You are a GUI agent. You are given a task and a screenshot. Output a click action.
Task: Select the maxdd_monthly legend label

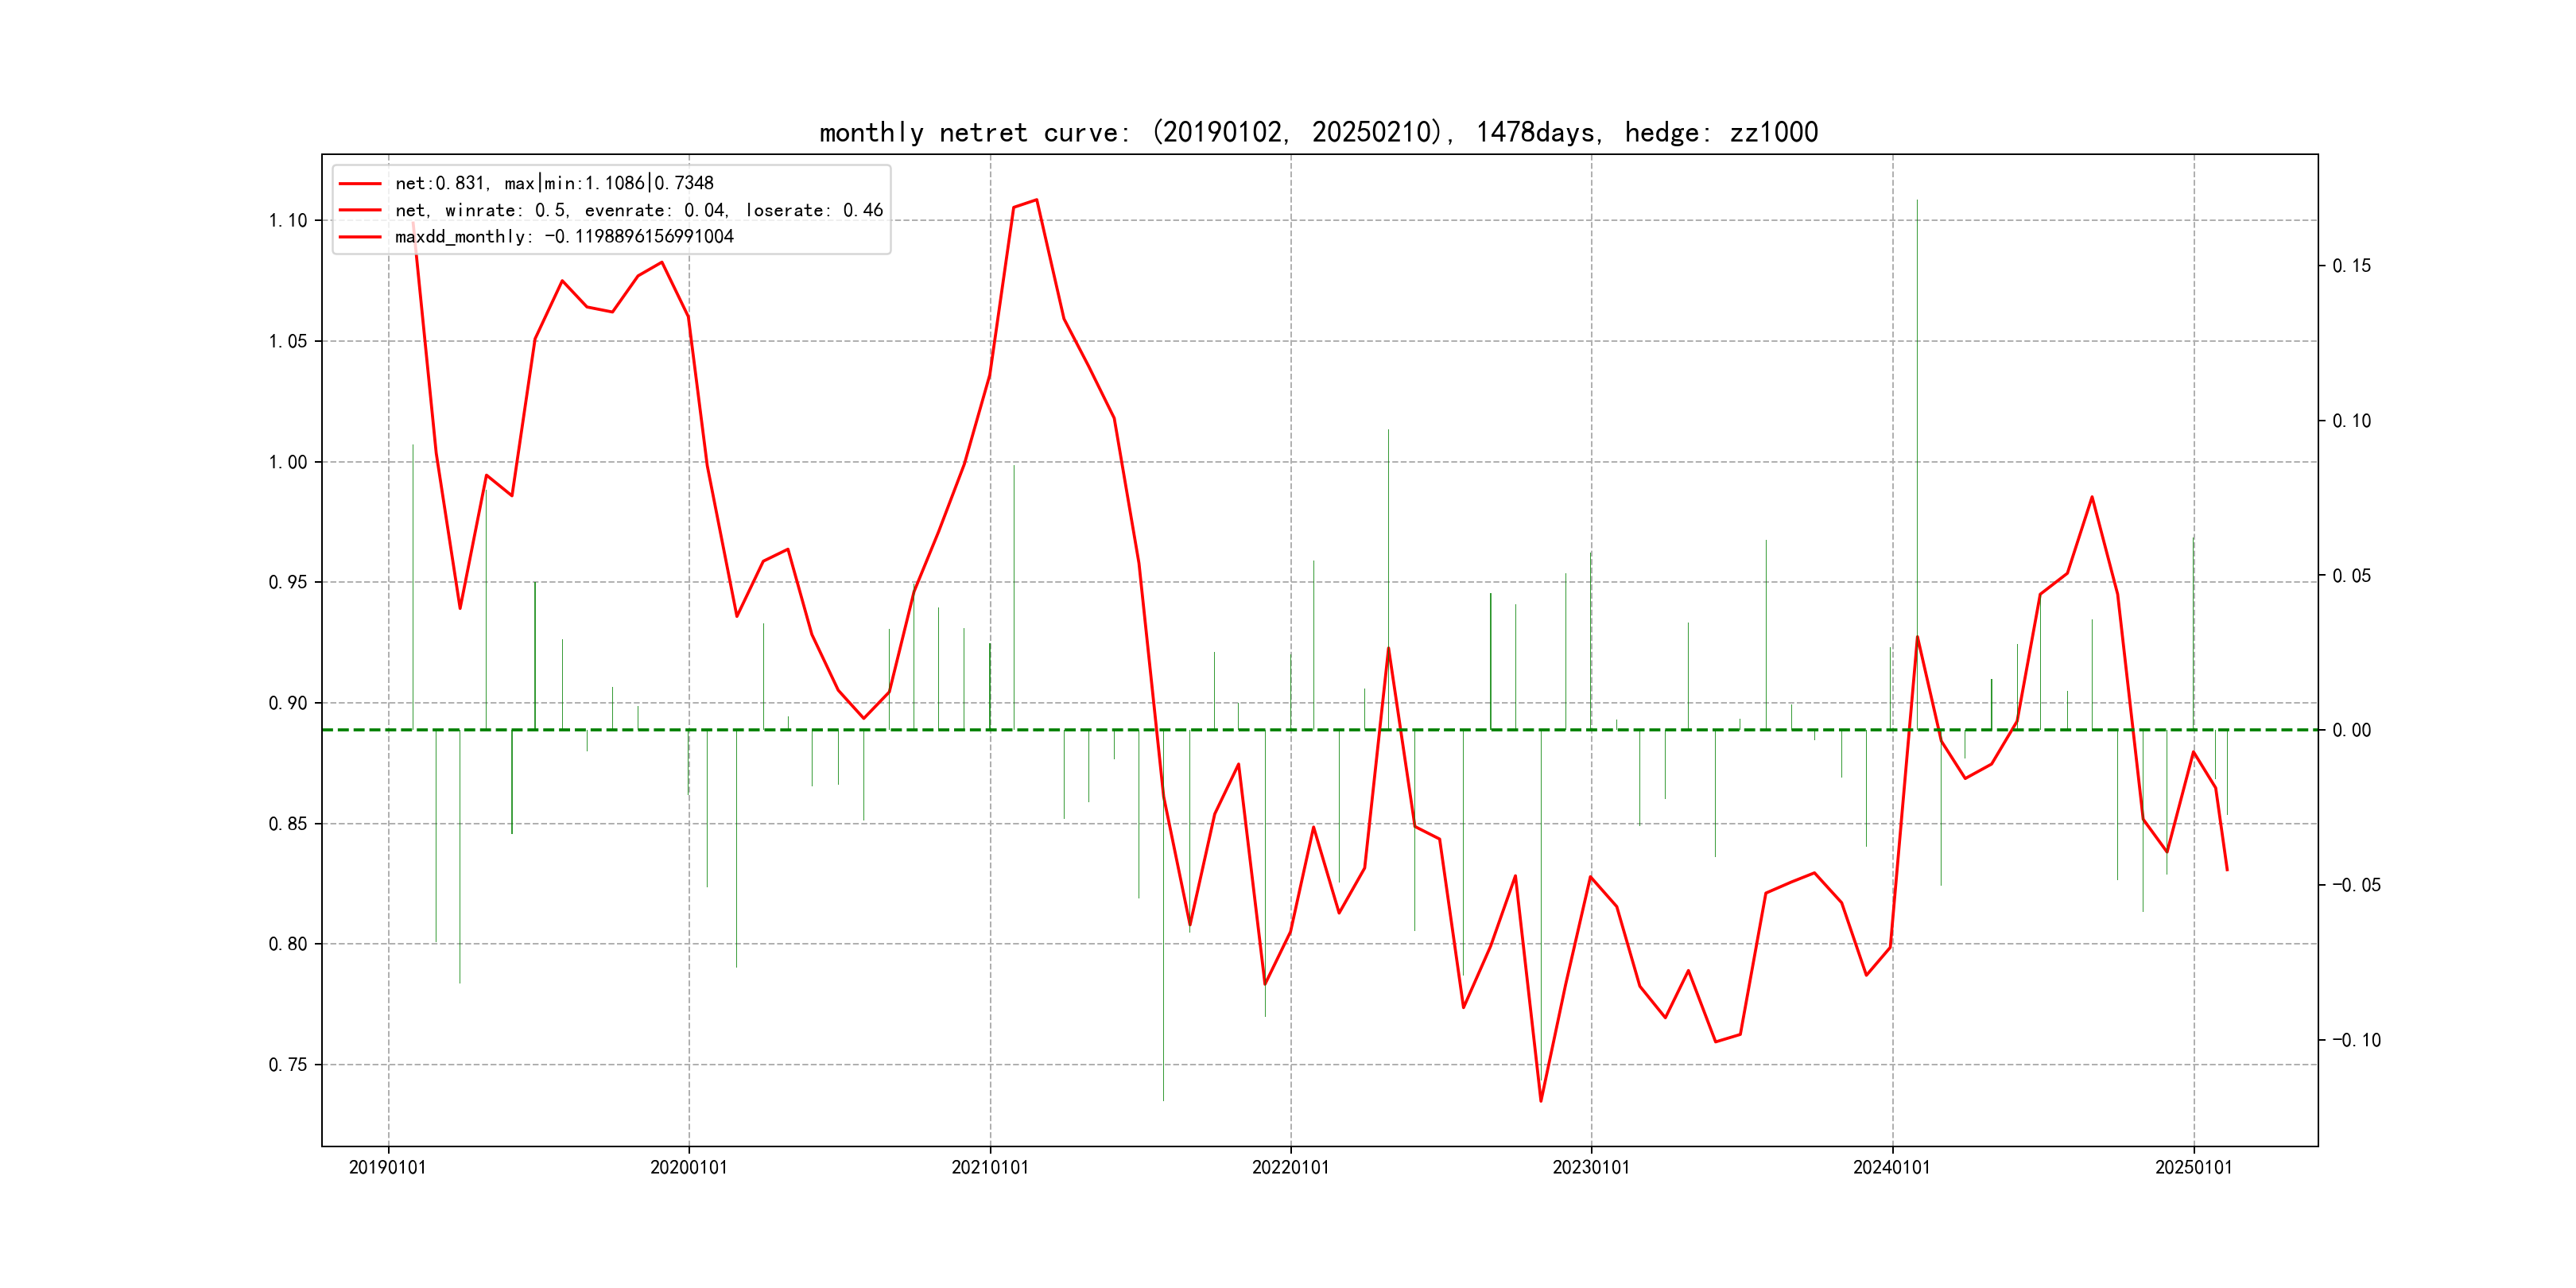(x=564, y=237)
